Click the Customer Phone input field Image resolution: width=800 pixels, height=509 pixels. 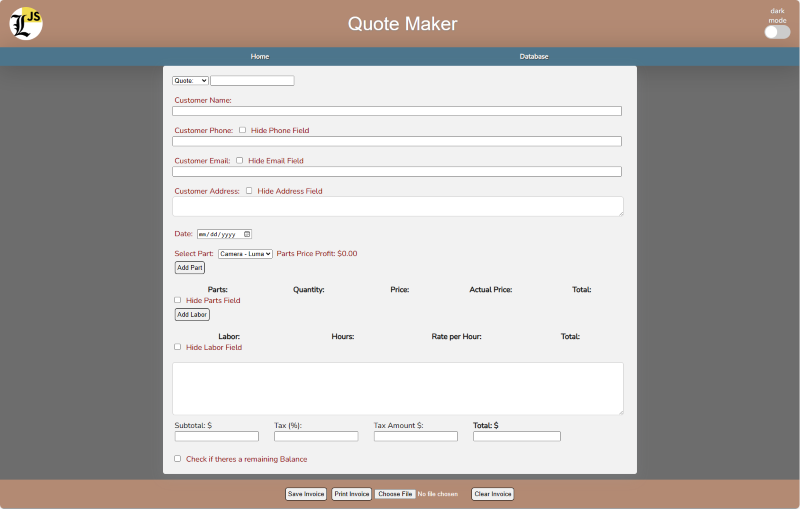(397, 141)
